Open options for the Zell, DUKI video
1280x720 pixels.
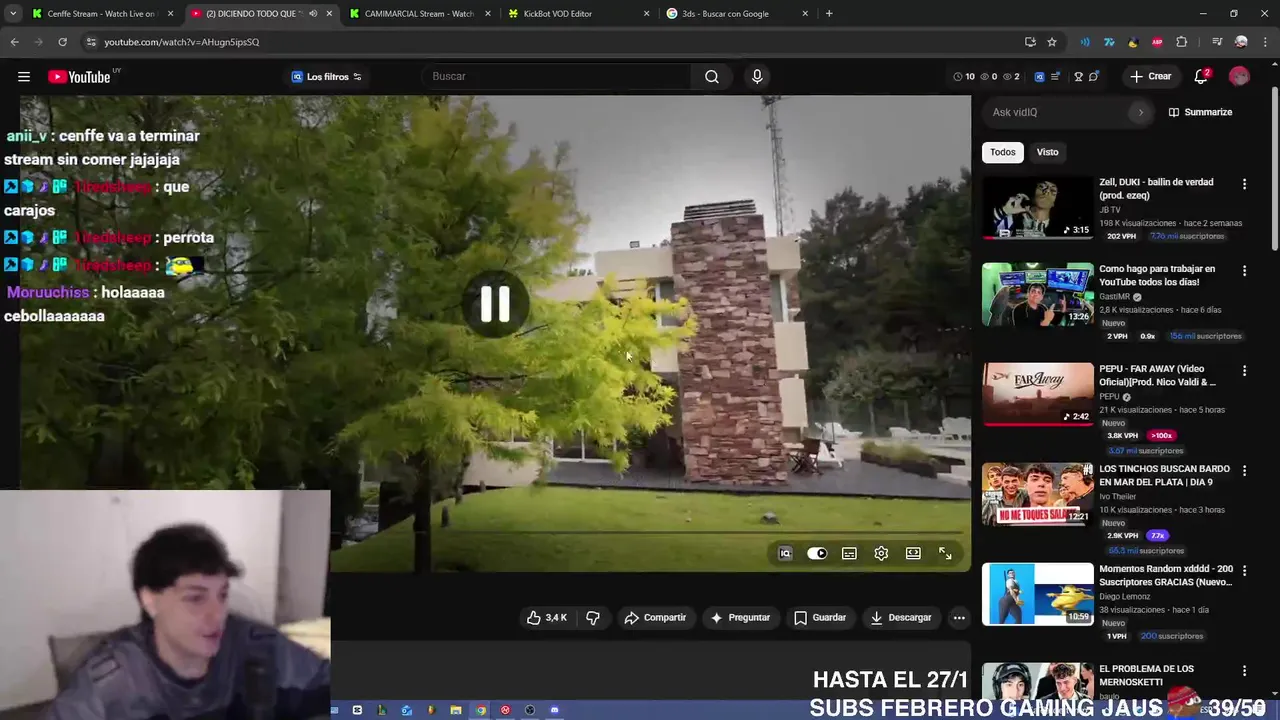(1244, 184)
